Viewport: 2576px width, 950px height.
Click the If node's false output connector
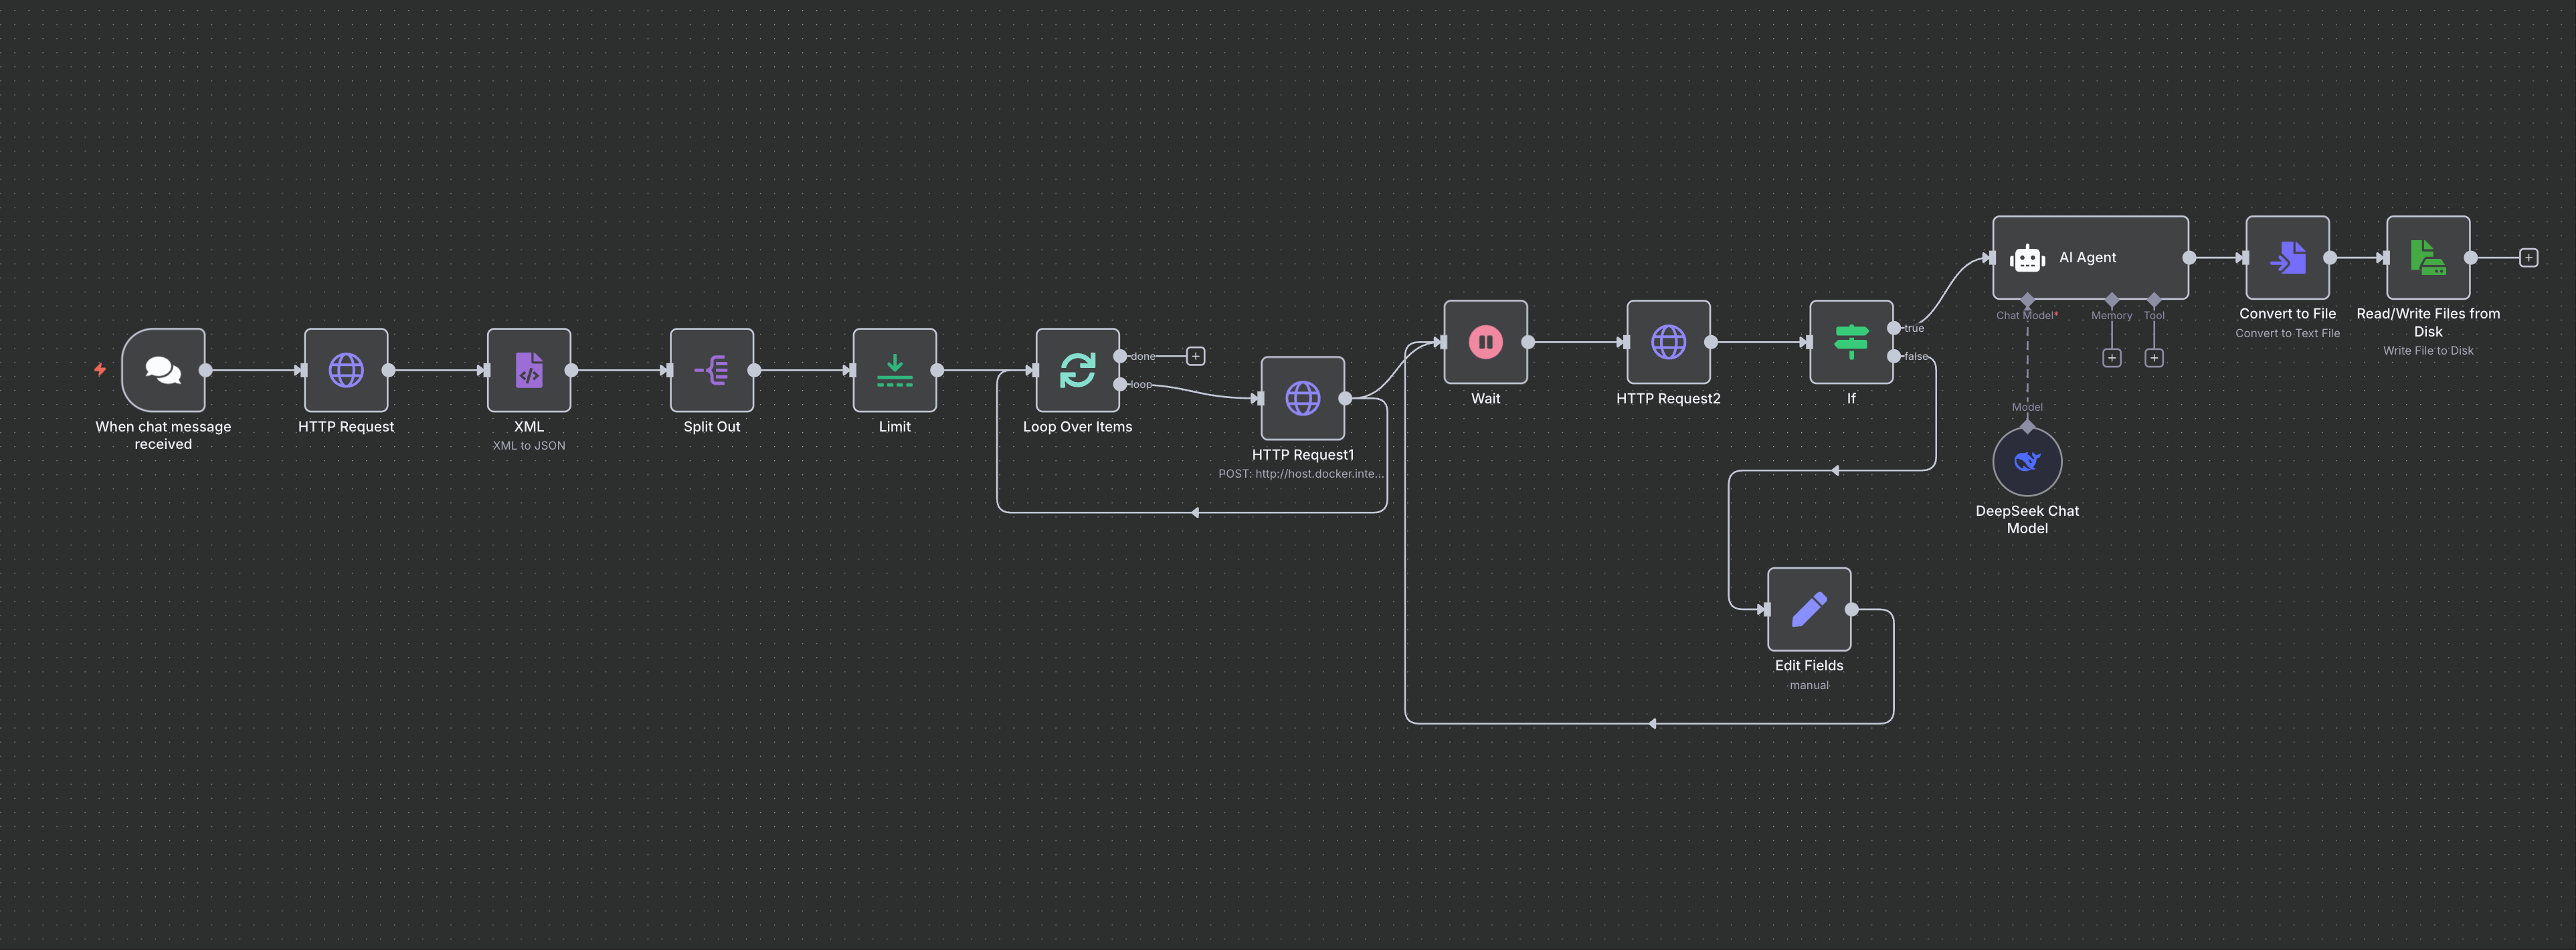click(x=1894, y=356)
